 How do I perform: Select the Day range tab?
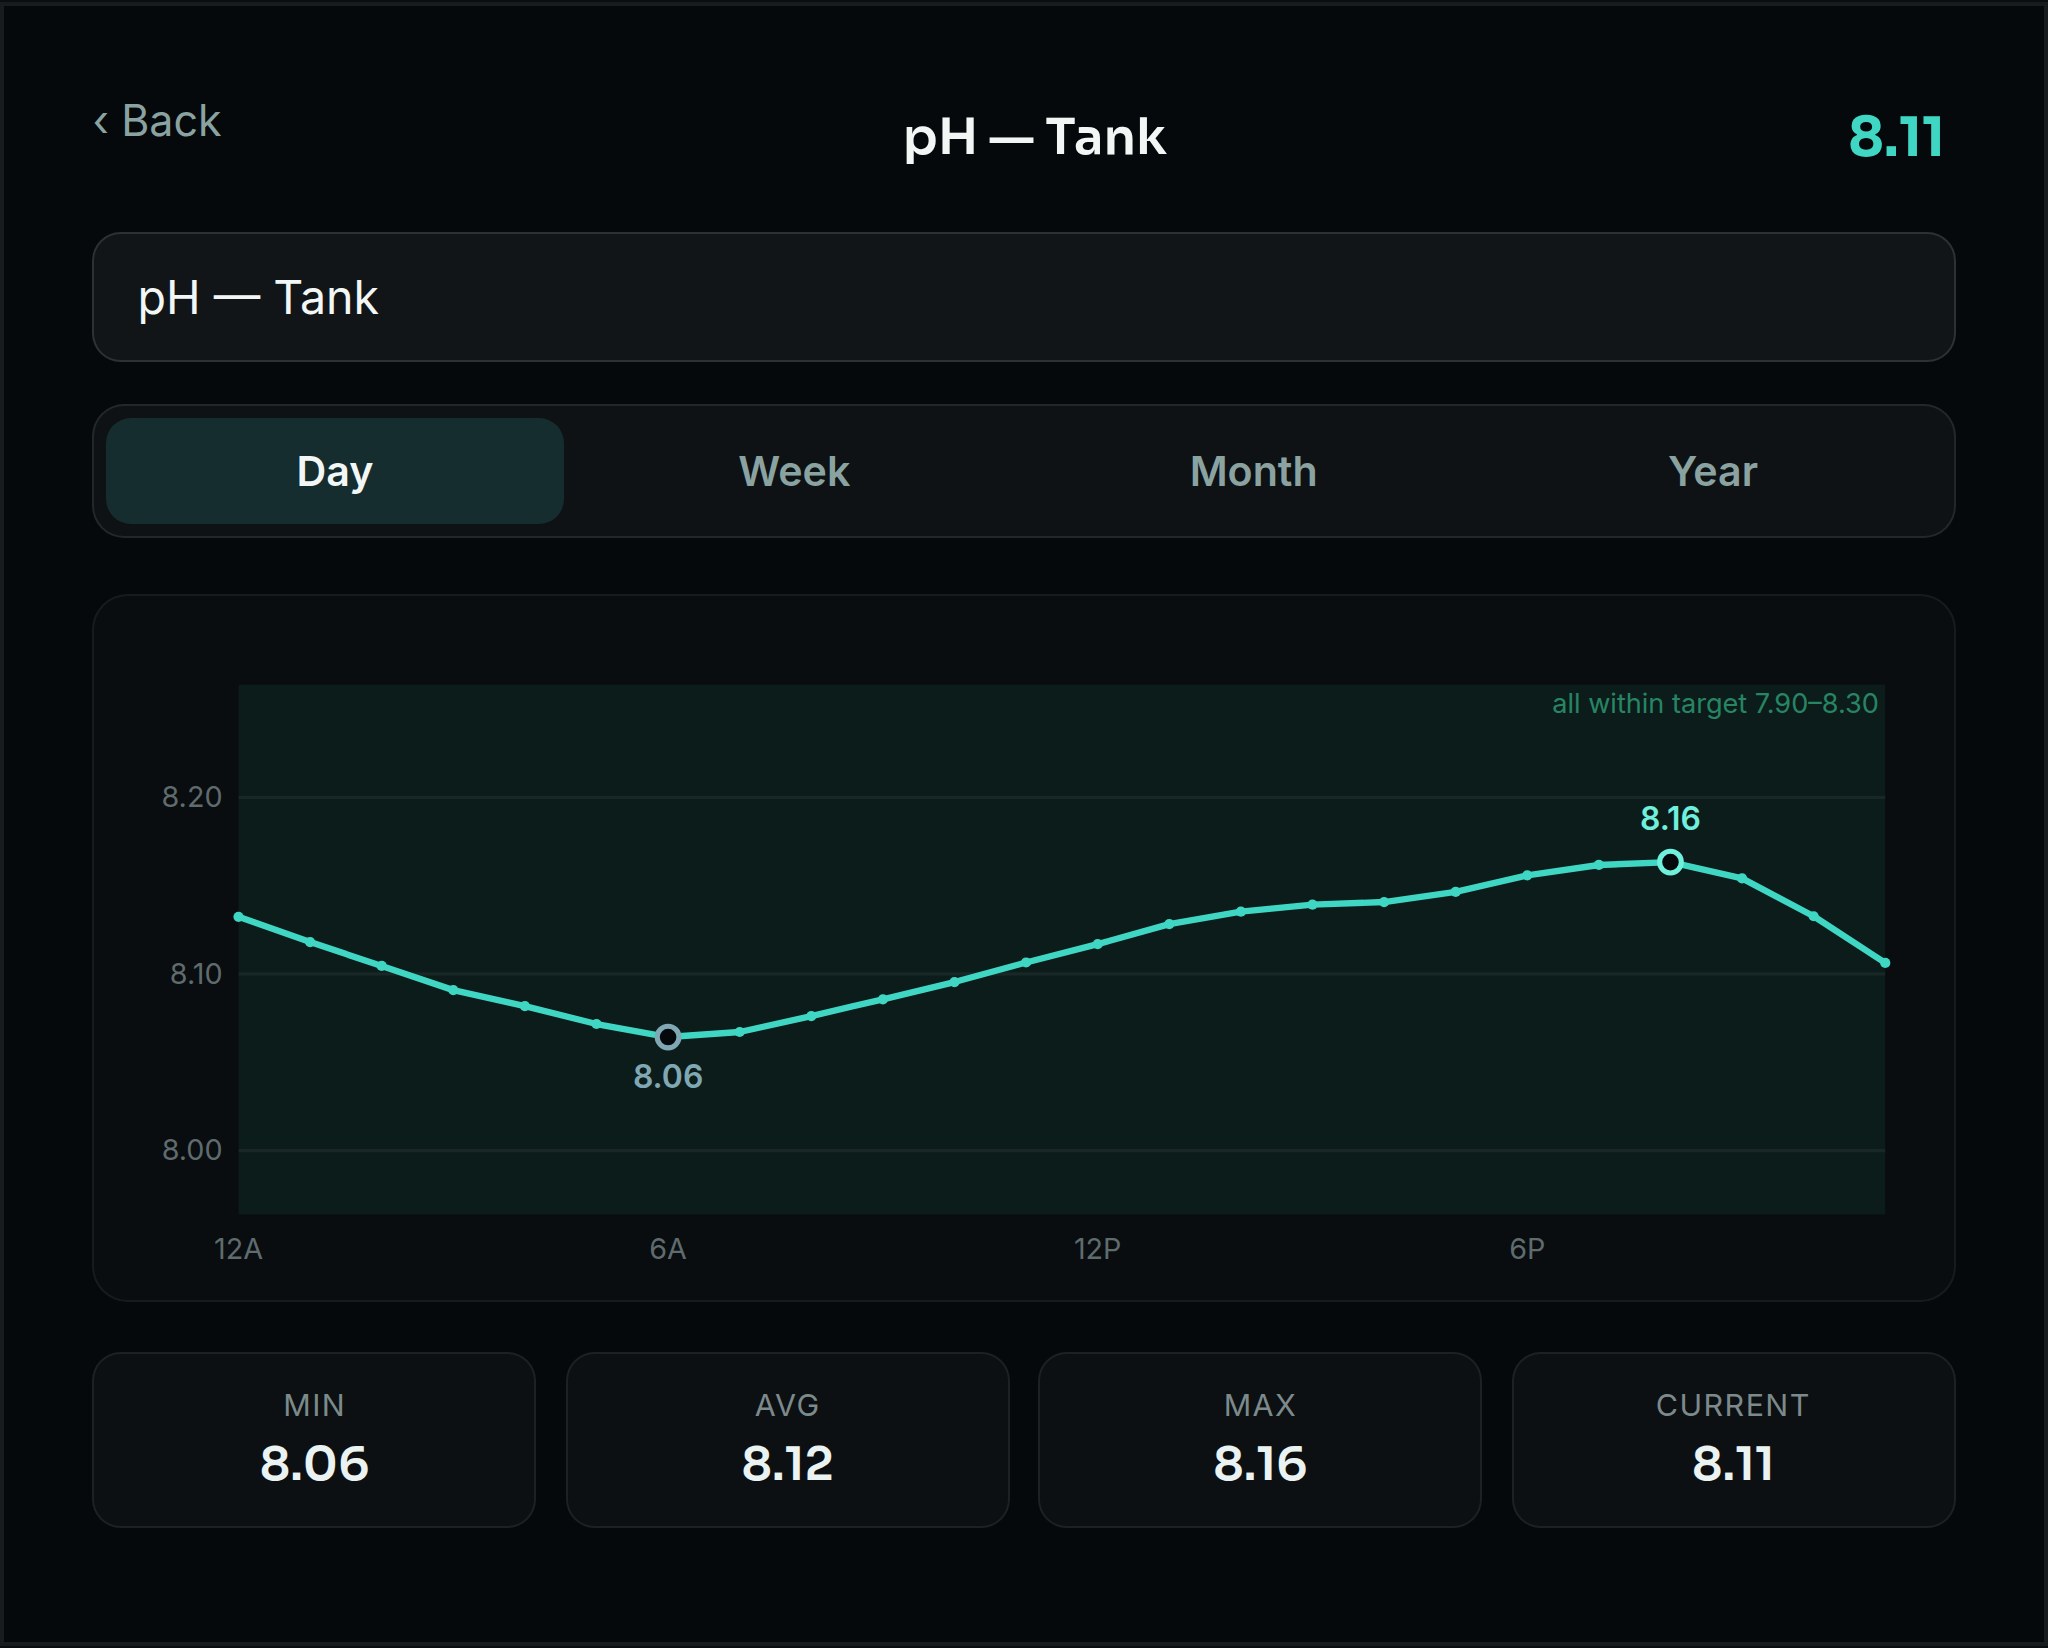coord(335,471)
